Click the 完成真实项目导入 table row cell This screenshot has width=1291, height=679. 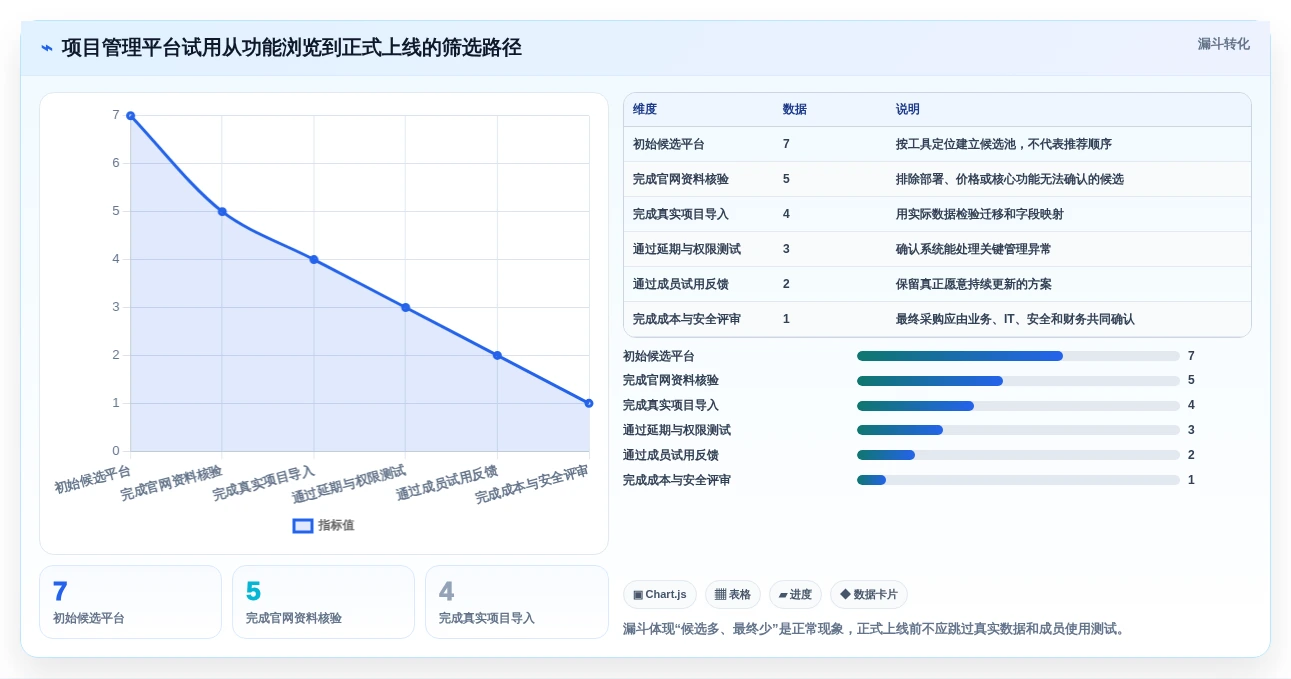click(681, 215)
